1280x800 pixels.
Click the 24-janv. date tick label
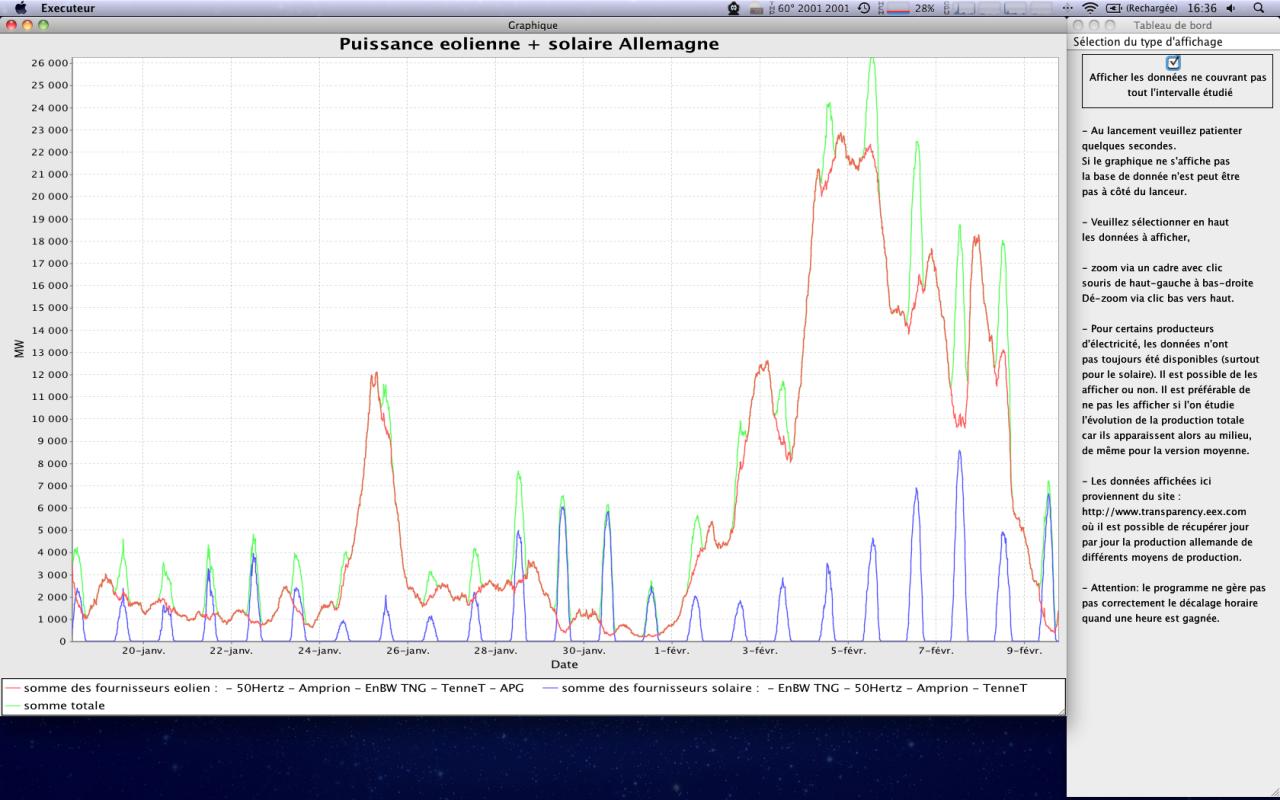(319, 650)
